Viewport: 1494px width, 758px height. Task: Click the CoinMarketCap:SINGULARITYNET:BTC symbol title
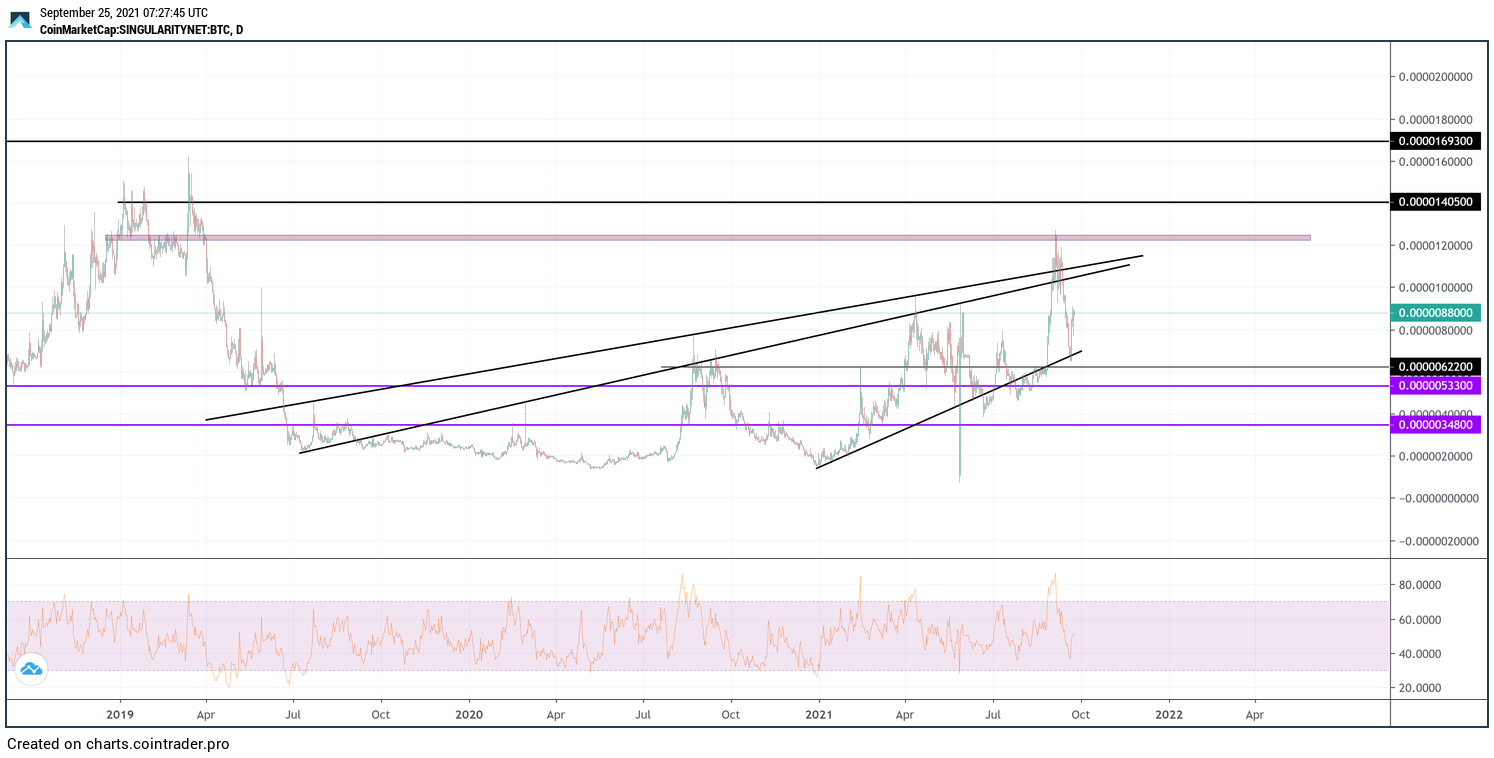tap(140, 30)
